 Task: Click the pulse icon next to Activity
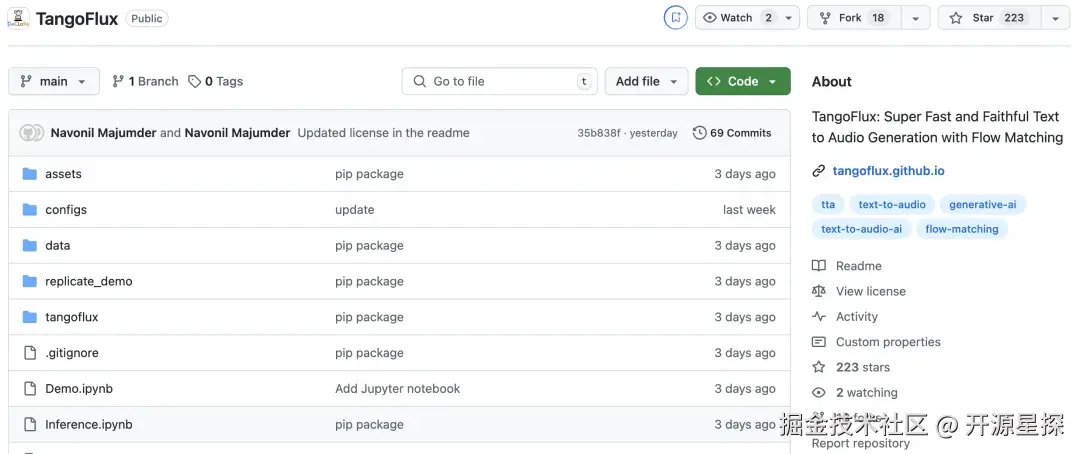pos(819,317)
